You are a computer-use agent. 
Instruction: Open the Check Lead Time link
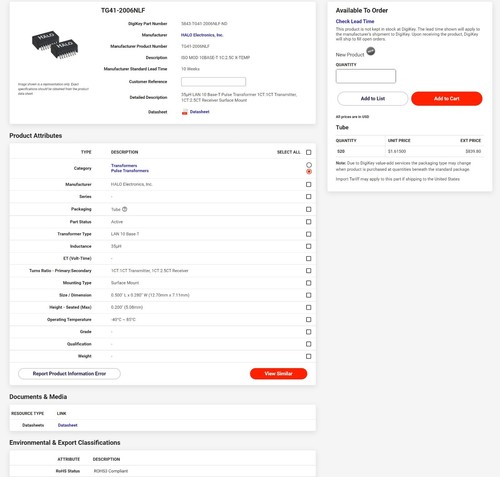[355, 21]
